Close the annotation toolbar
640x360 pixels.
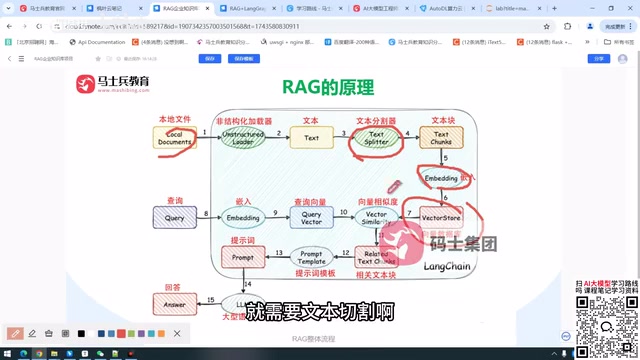[x=177, y=333]
